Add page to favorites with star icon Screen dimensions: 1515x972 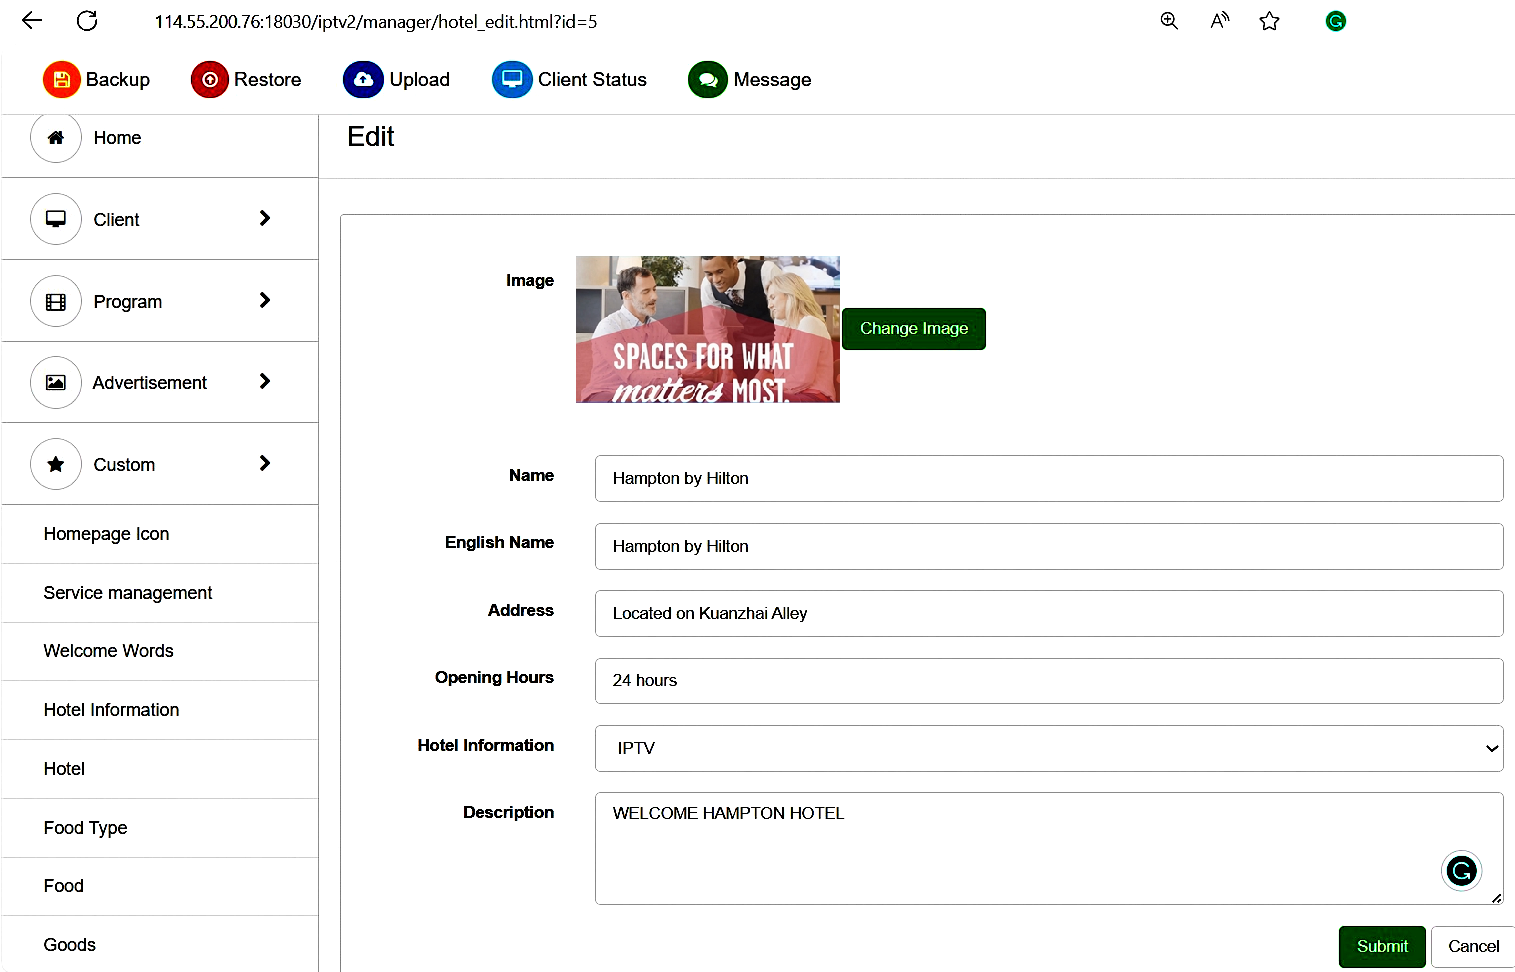coord(1269,21)
